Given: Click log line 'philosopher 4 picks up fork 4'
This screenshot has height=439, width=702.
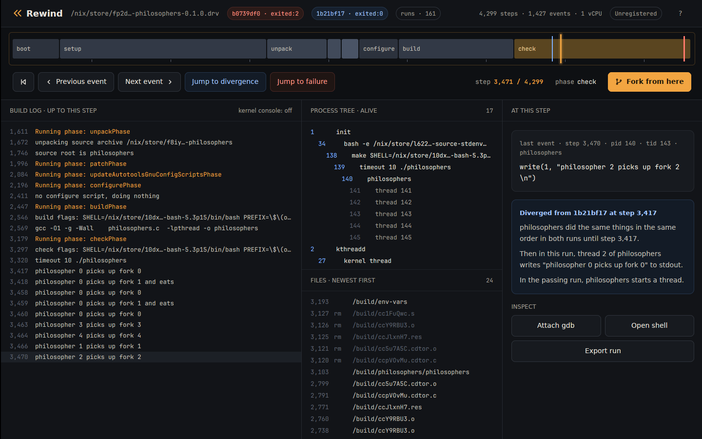Looking at the screenshot, I should [x=151, y=336].
